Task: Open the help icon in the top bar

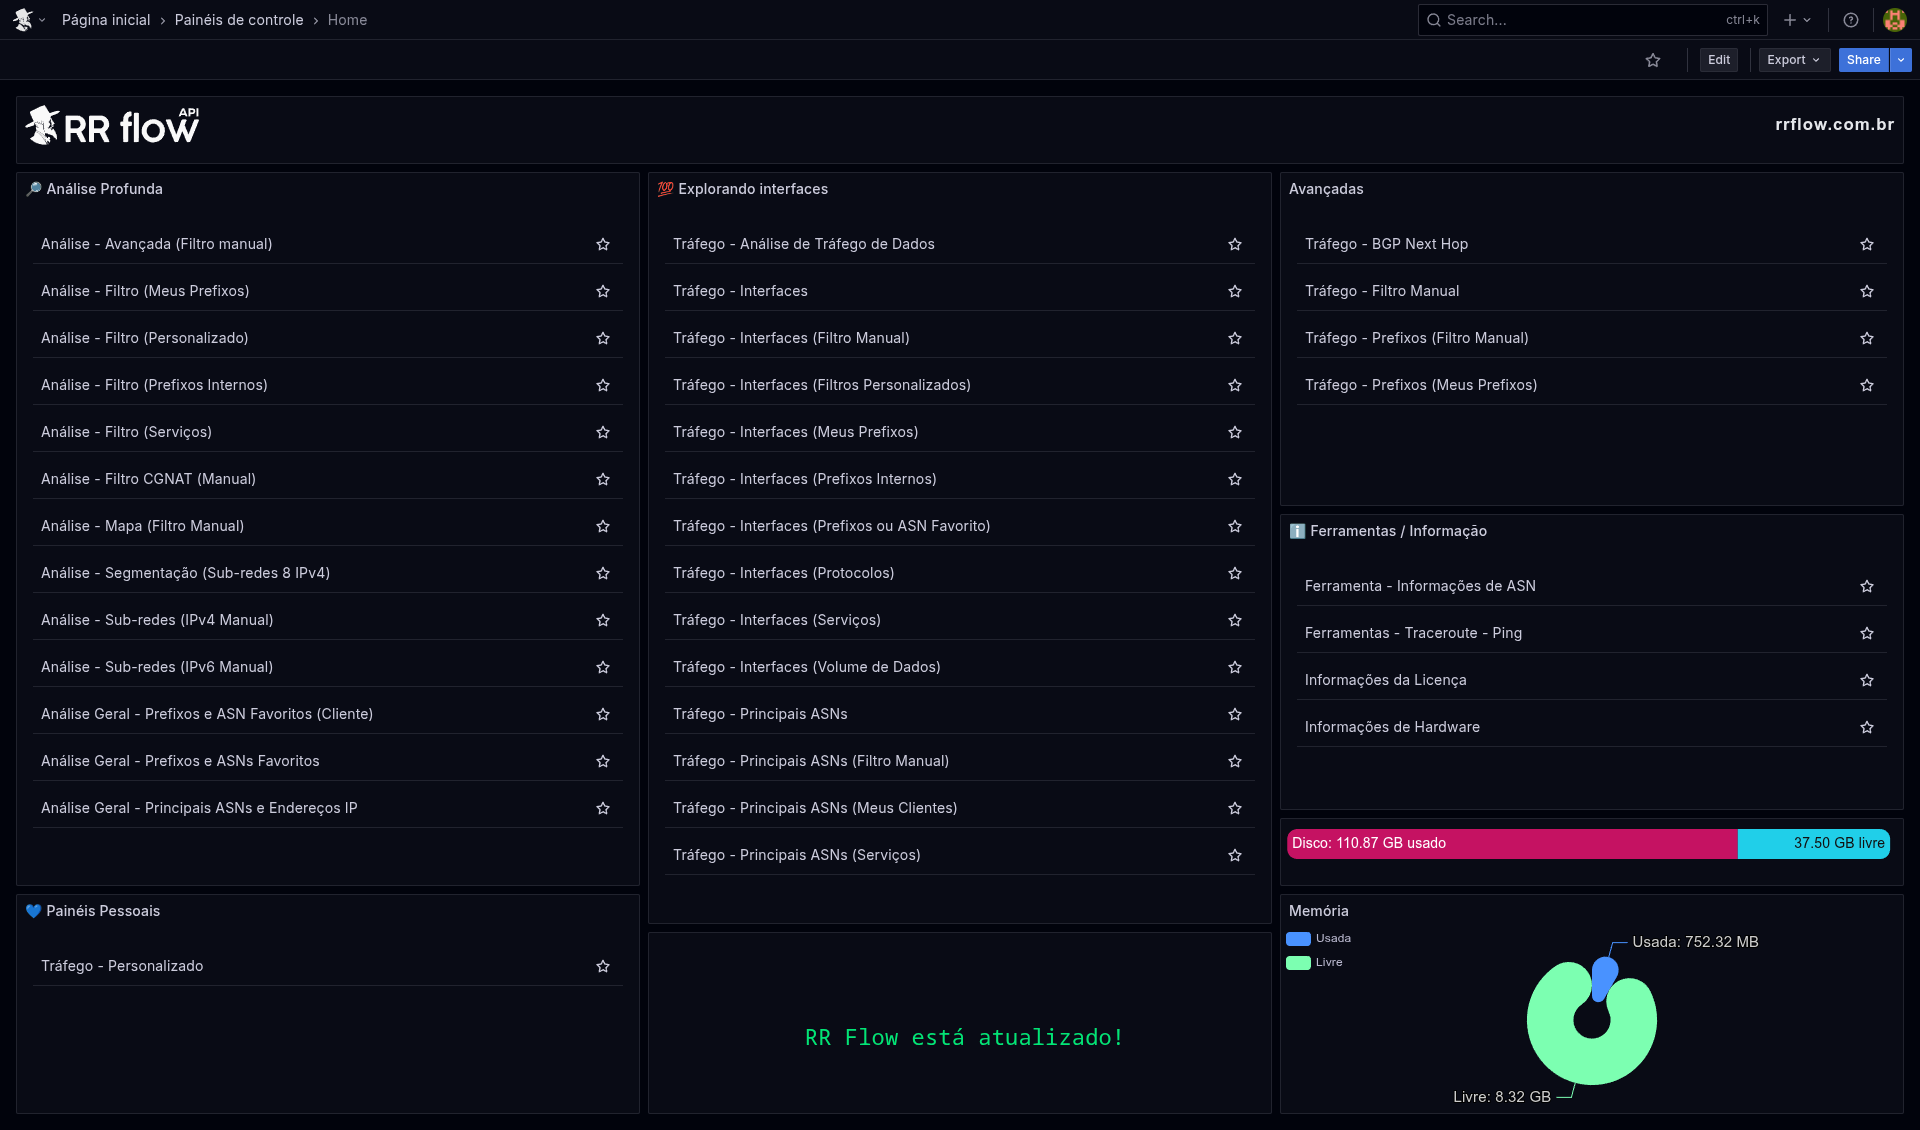Action: tap(1851, 20)
